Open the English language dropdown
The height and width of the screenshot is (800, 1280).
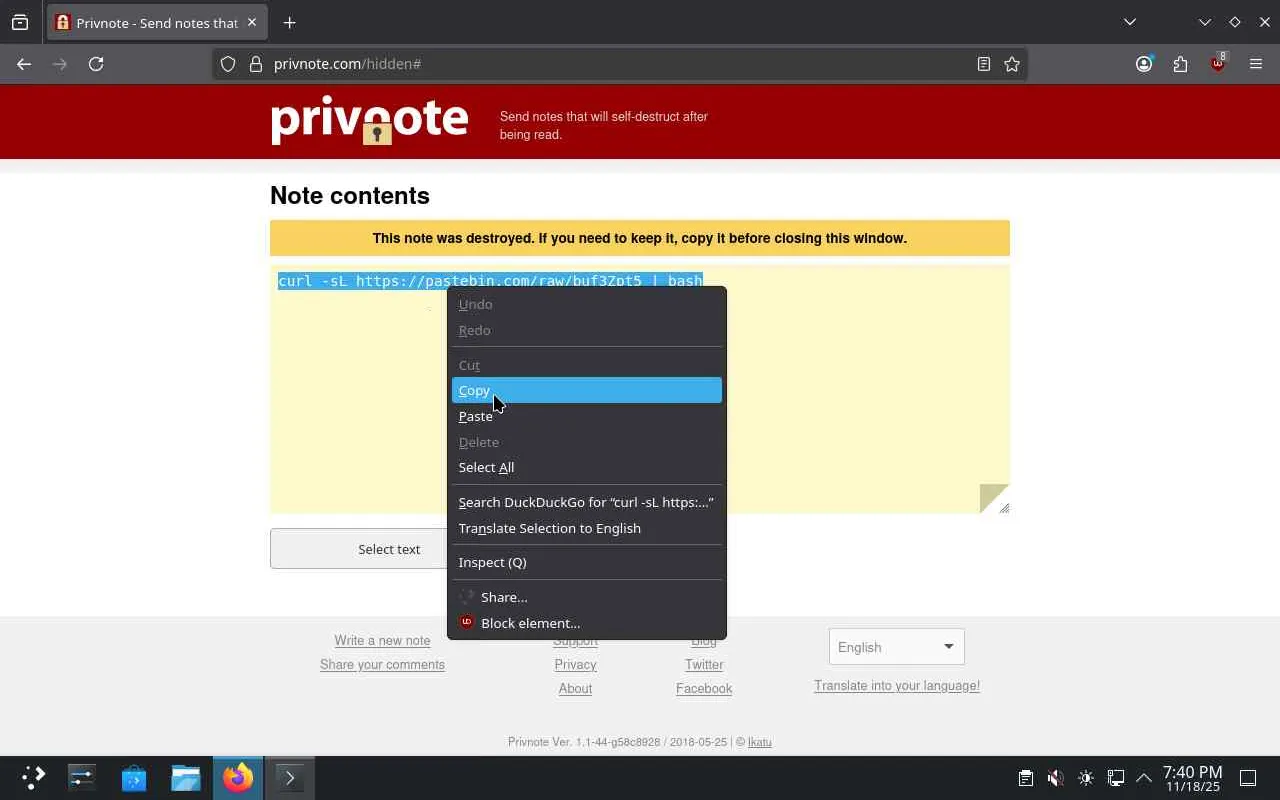tap(896, 647)
